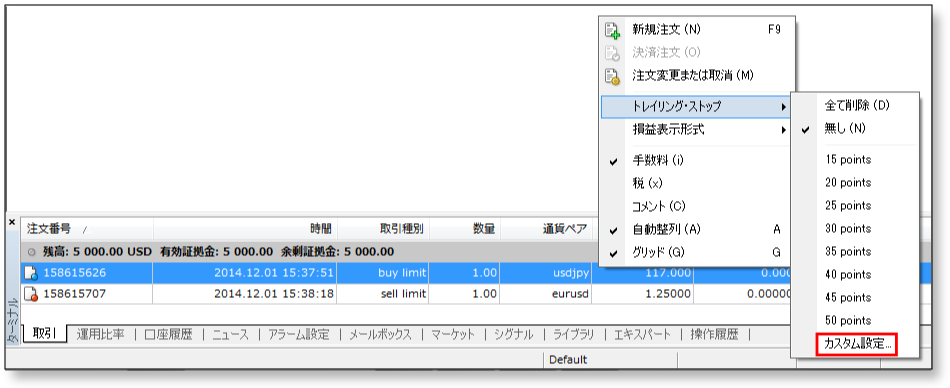Open the 操作履歴 tab
This screenshot has width=950, height=388.
(714, 335)
